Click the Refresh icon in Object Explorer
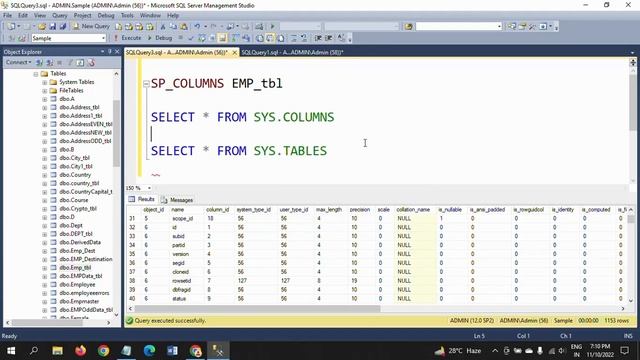Viewport: 640px width, 360px height. tap(80, 62)
